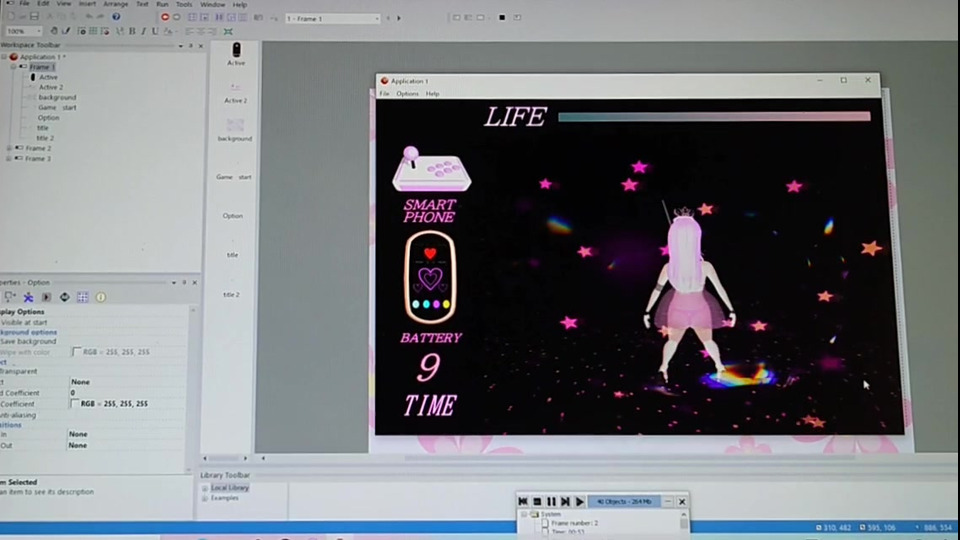The image size is (960, 540).
Task: Click the arcade joystick image in game
Action: click(432, 169)
